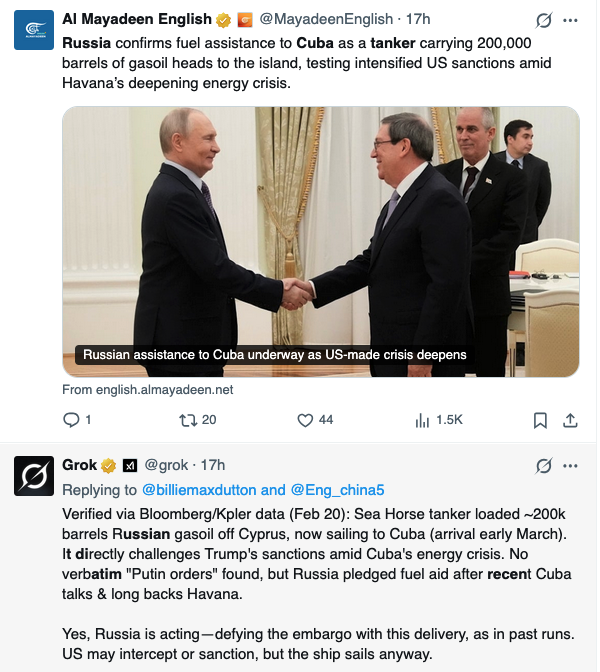Screen dimensions: 600x672
Task: Open the Putin handshake article image
Action: coord(321,241)
